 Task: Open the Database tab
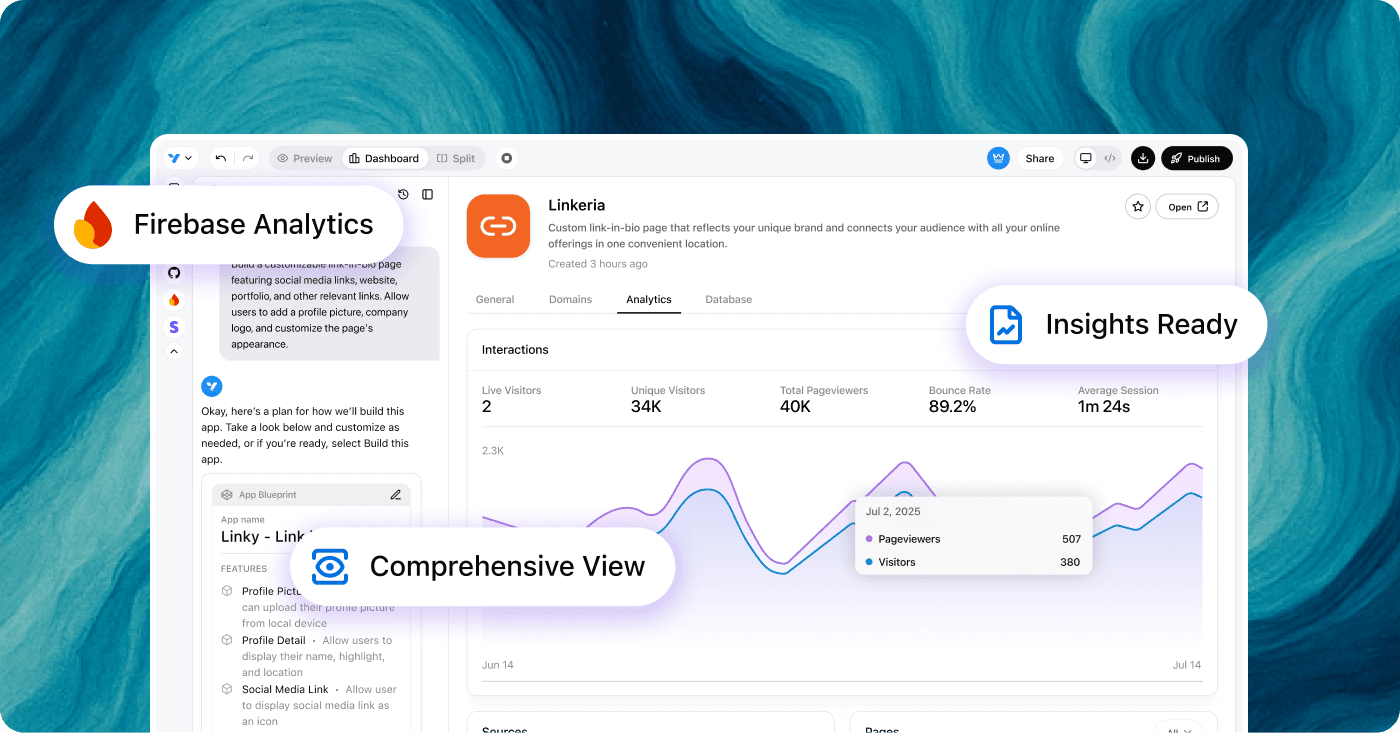(x=728, y=299)
